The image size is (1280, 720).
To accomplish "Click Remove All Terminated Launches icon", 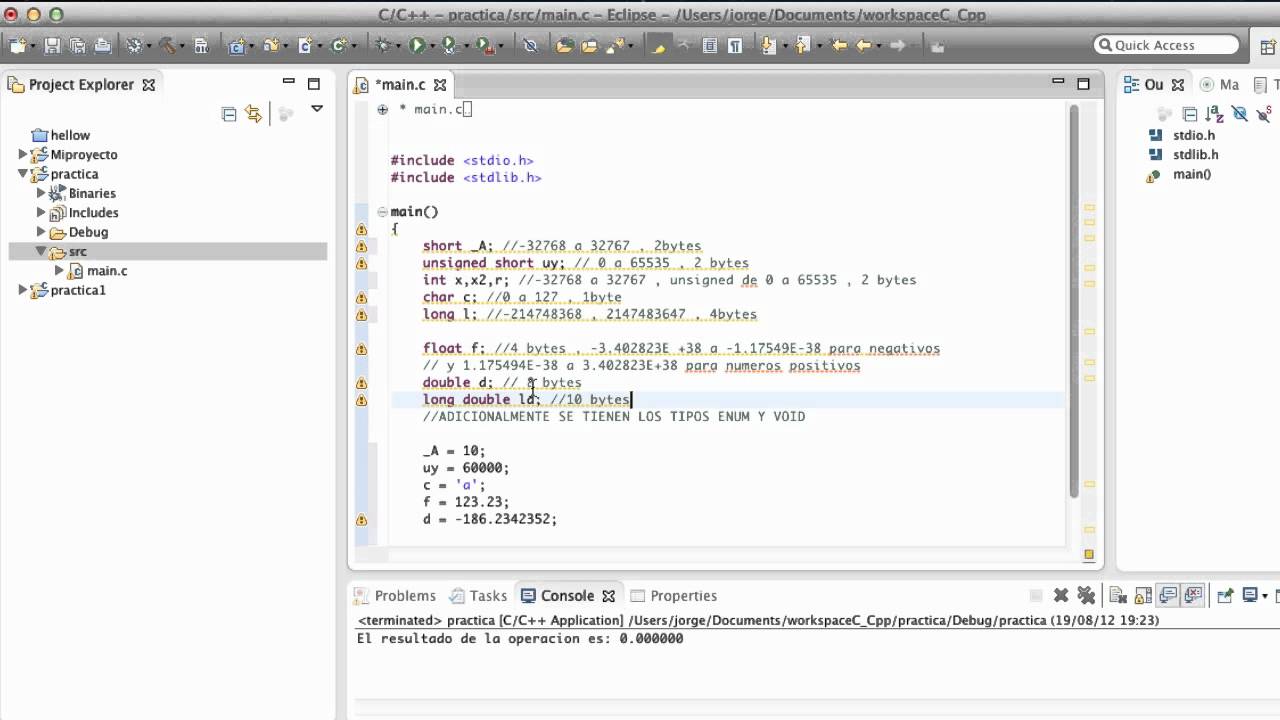I will click(1086, 596).
